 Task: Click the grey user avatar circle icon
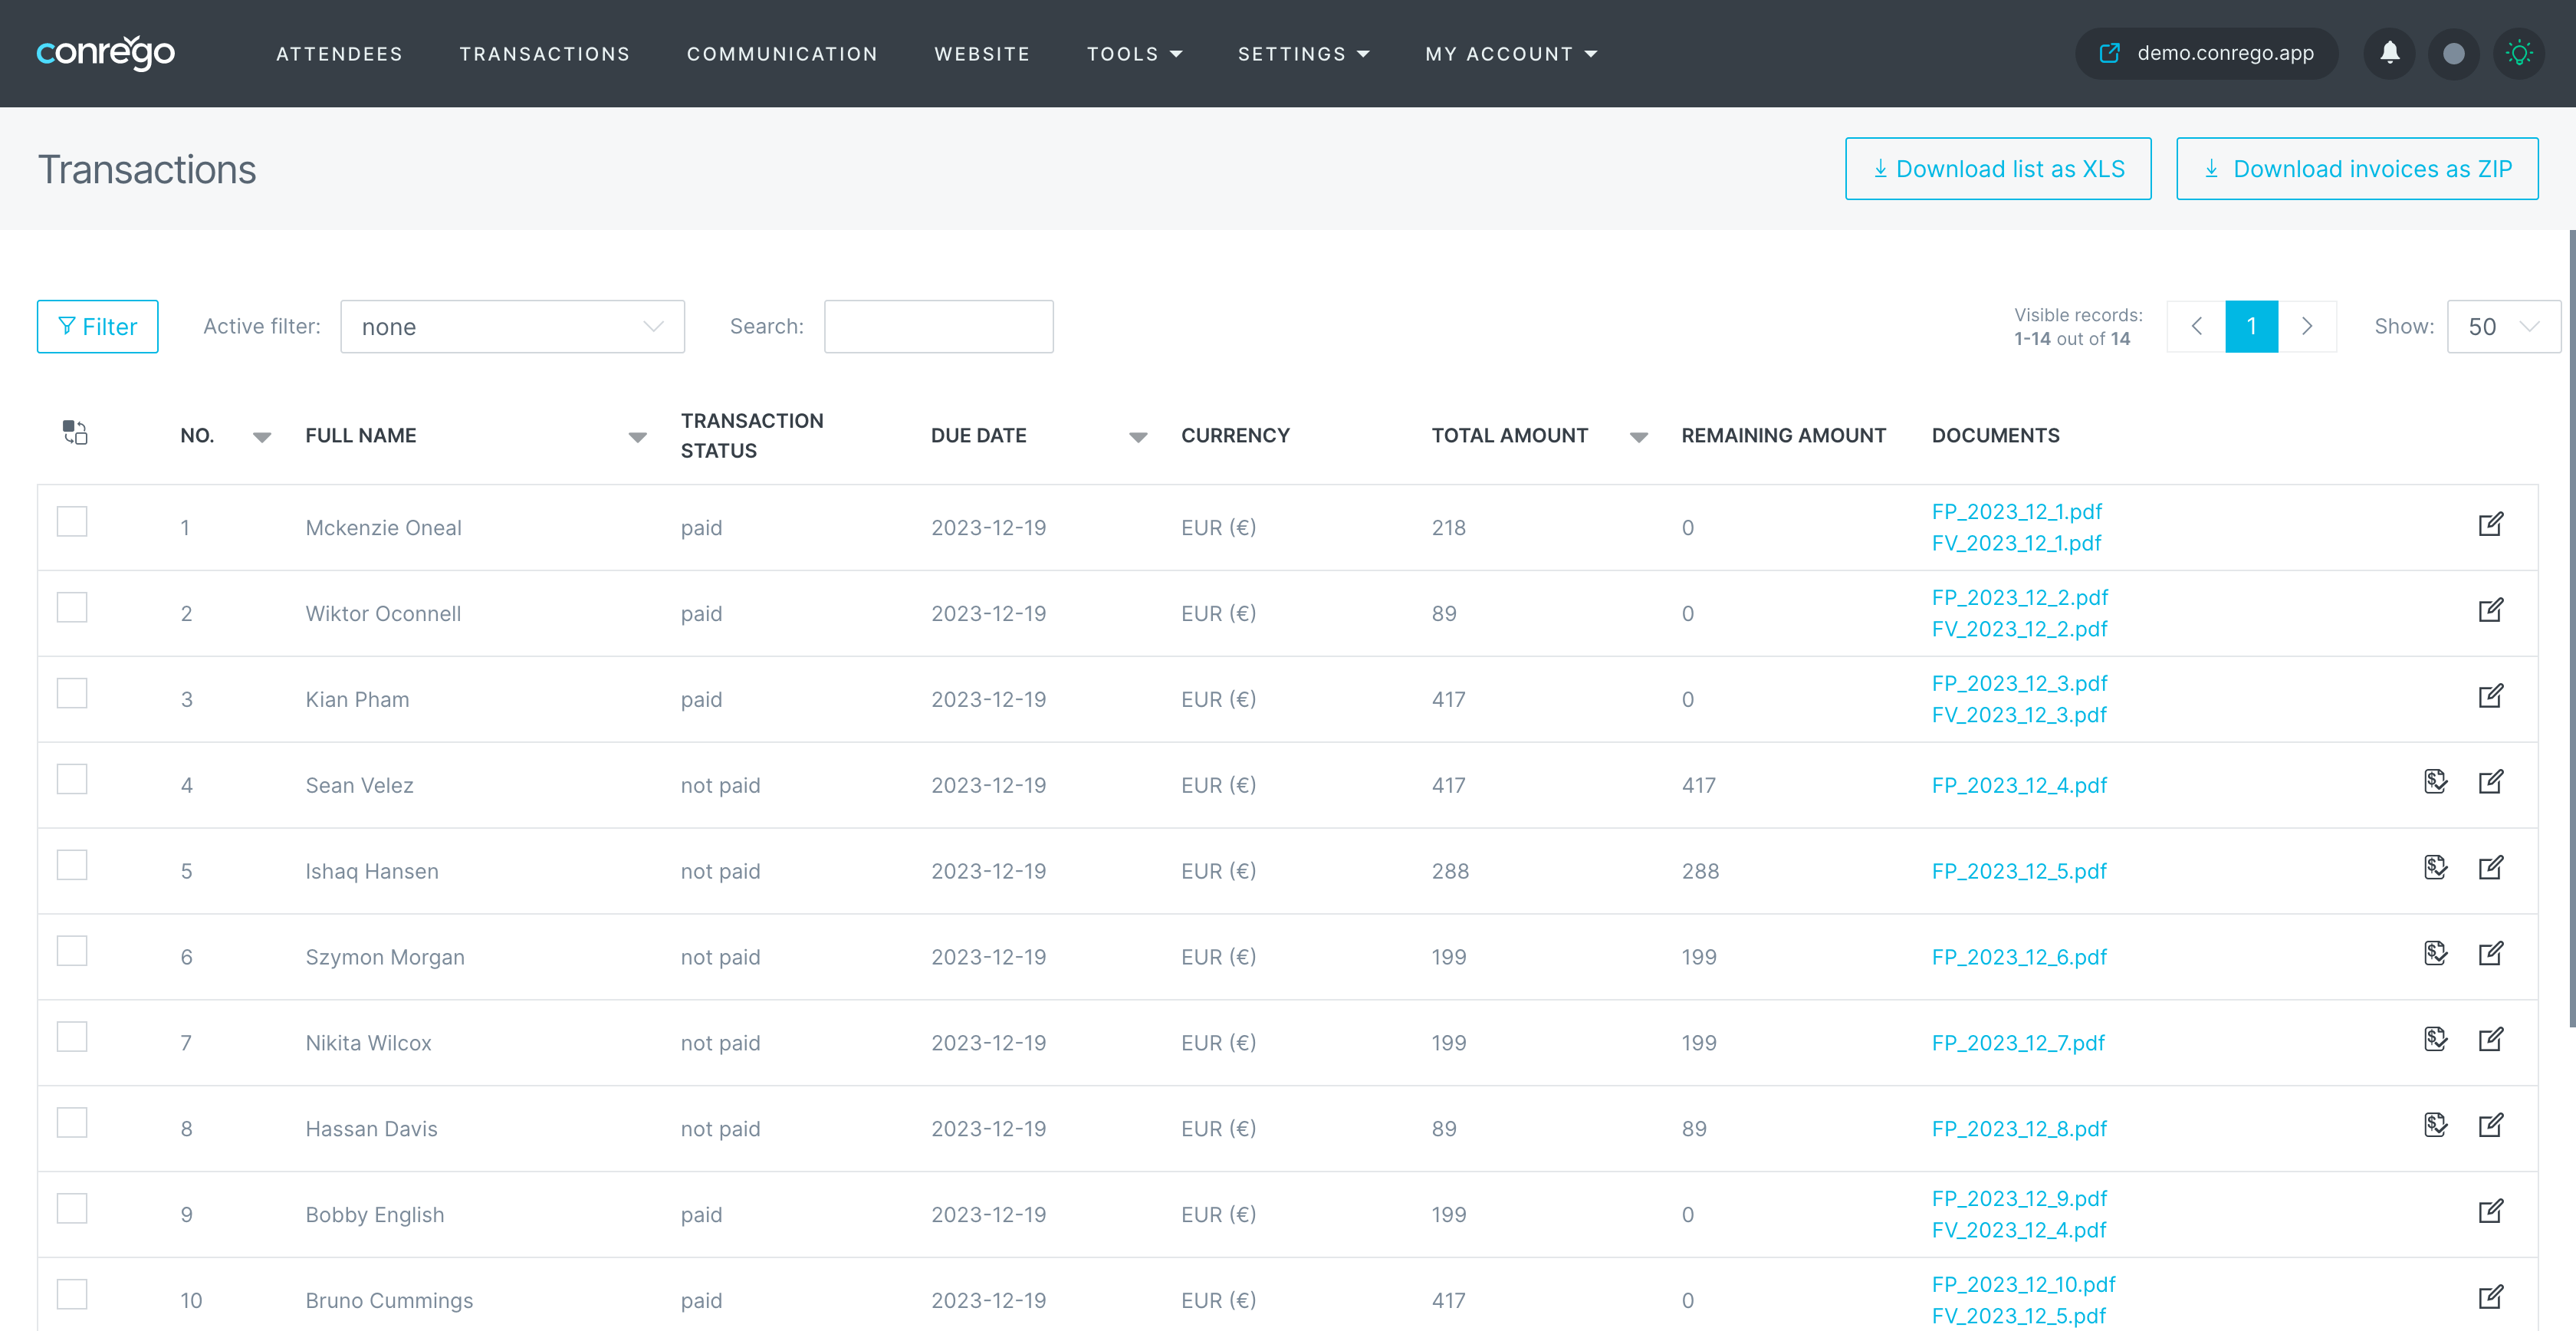point(2453,53)
